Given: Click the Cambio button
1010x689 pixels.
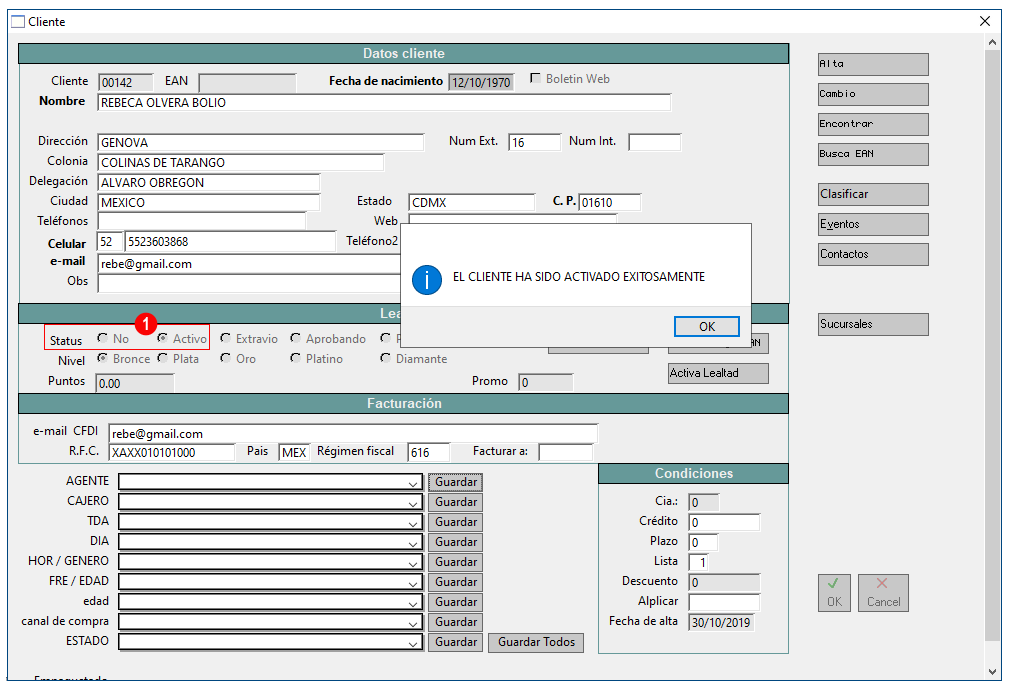Looking at the screenshot, I should [x=873, y=94].
